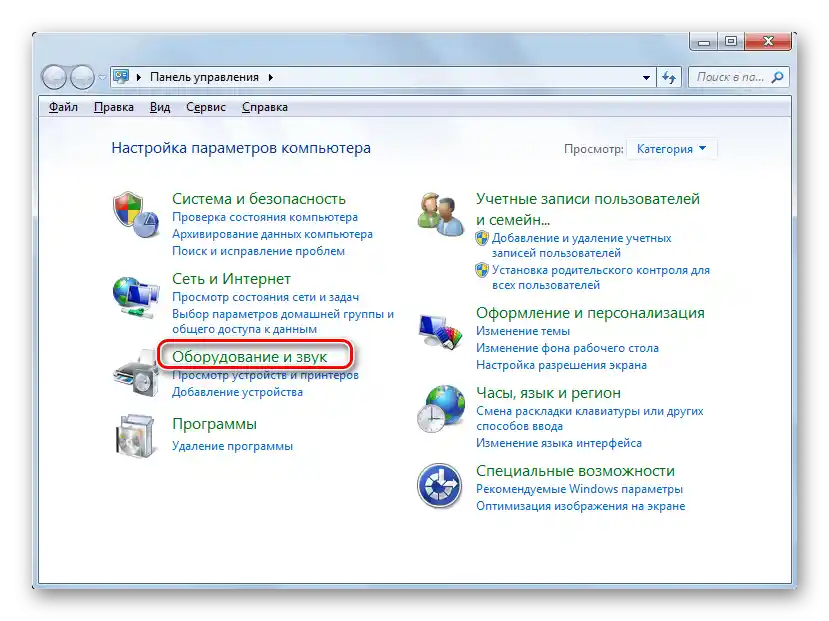Open System and Security shield icon
Viewport: 829px width, 621px height.
(135, 215)
